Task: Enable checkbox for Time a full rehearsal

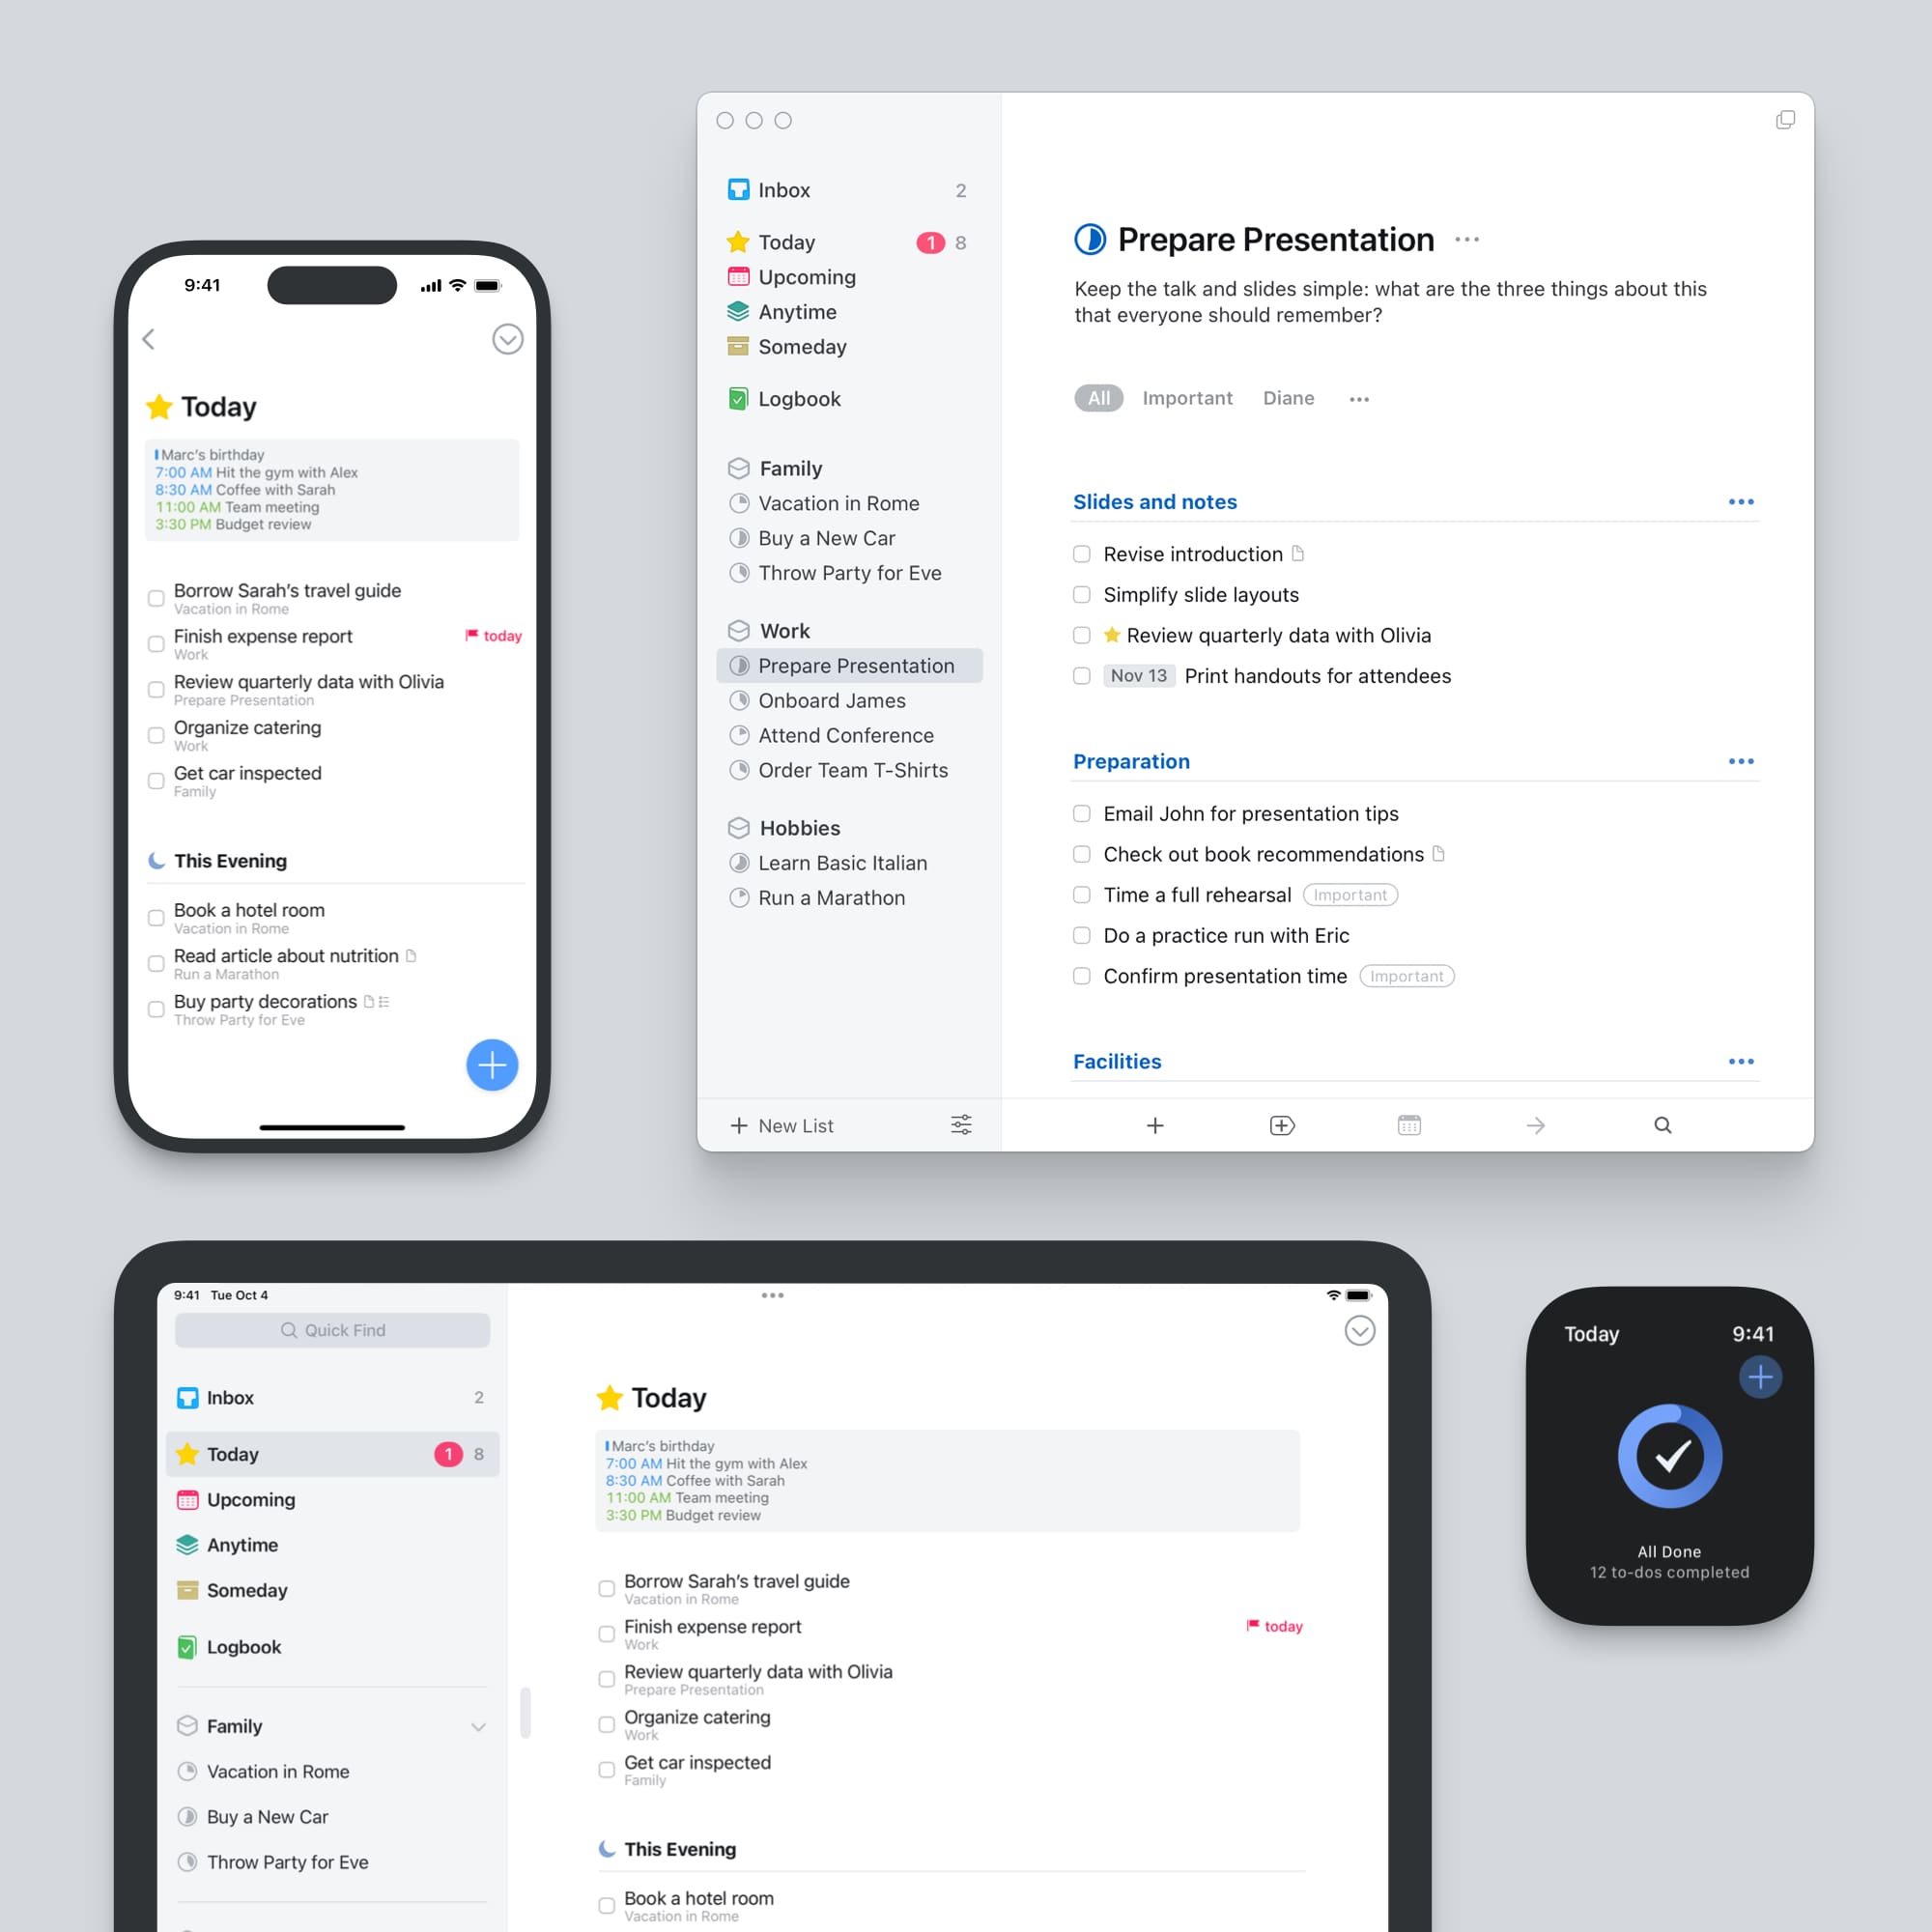Action: (1083, 894)
